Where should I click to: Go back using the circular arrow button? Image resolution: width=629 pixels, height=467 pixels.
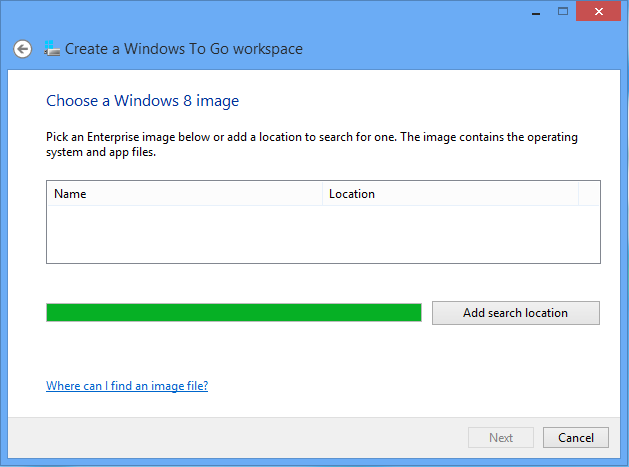22,49
